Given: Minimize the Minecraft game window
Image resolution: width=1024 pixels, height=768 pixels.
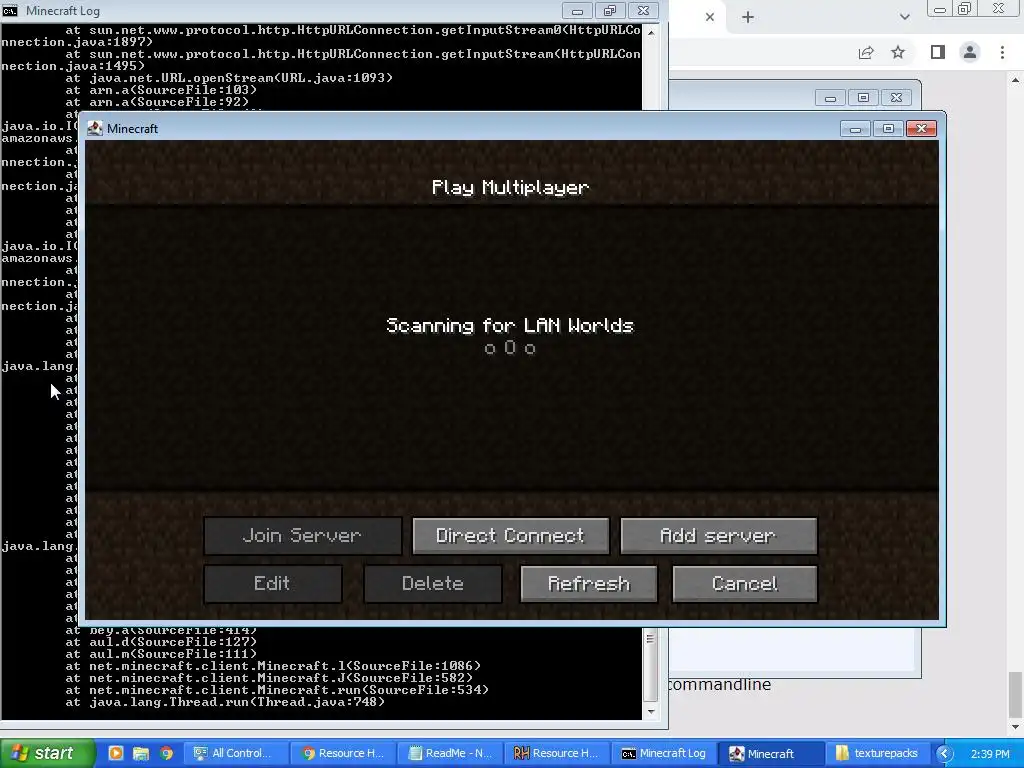Looking at the screenshot, I should [855, 129].
